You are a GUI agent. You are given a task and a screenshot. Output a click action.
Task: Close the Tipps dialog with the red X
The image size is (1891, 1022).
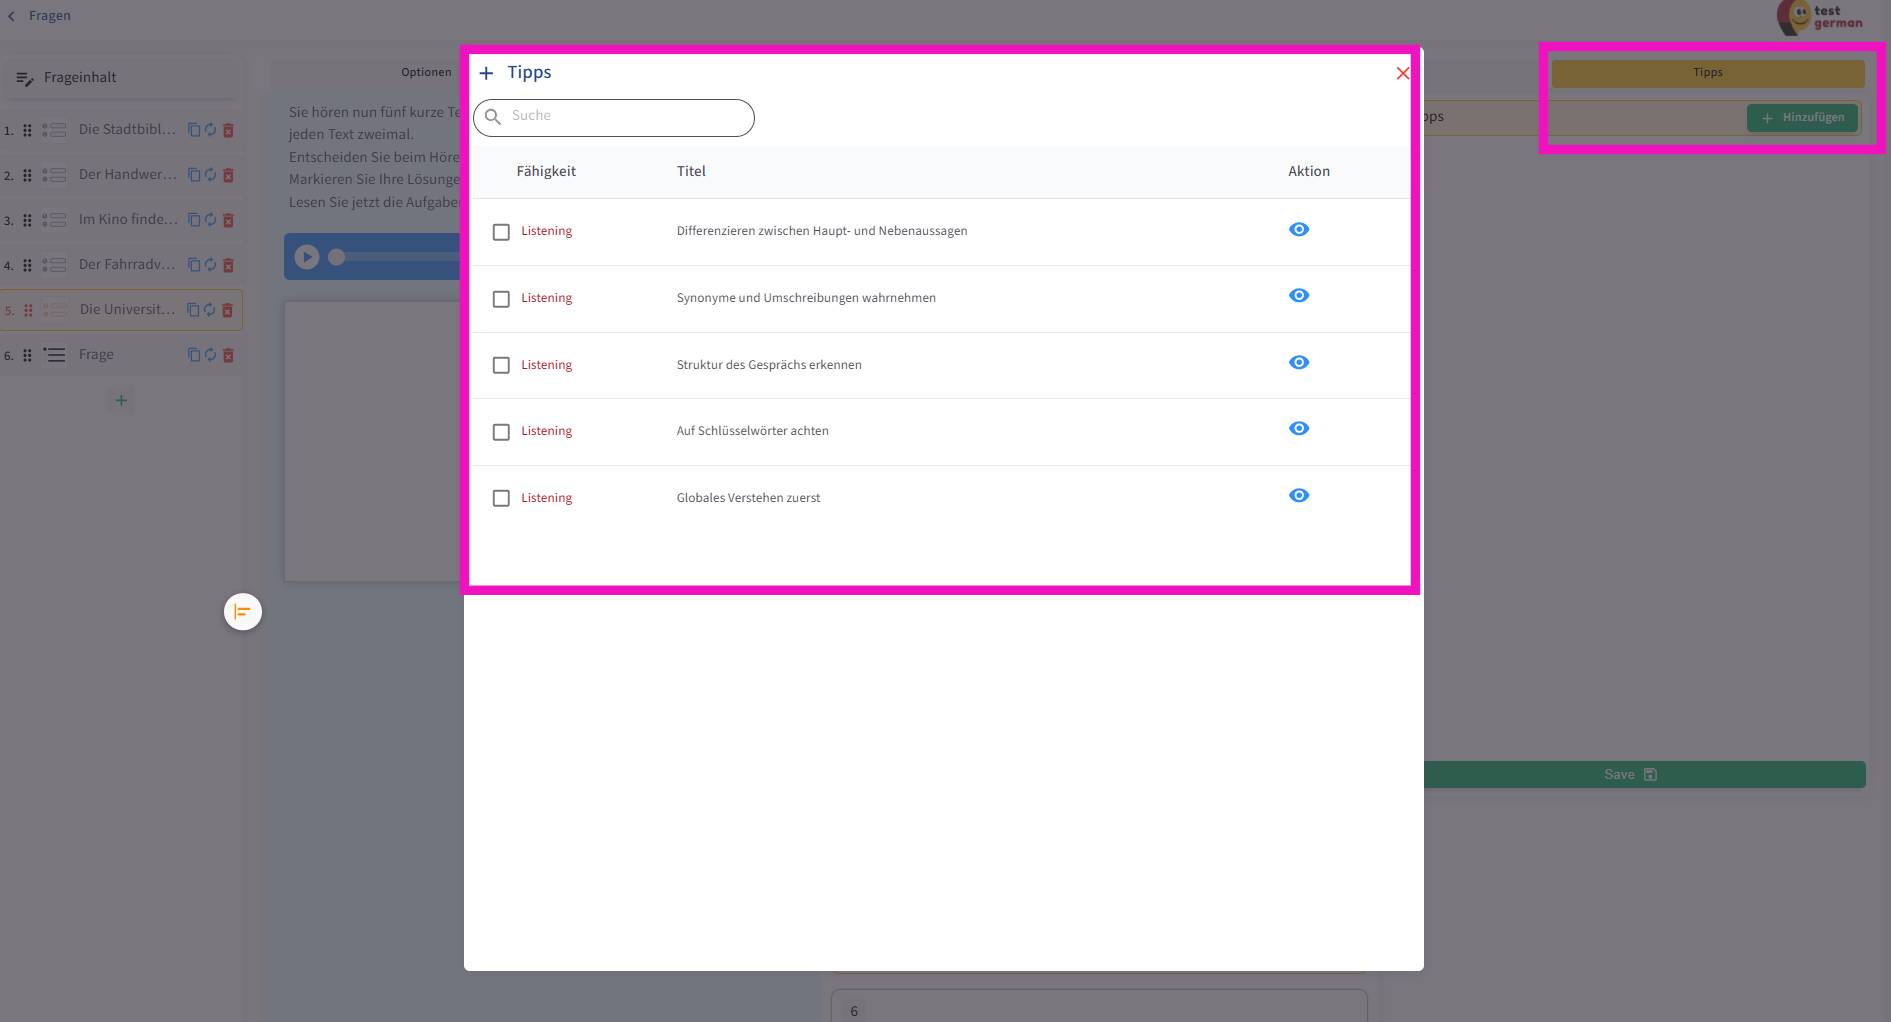click(x=1402, y=73)
